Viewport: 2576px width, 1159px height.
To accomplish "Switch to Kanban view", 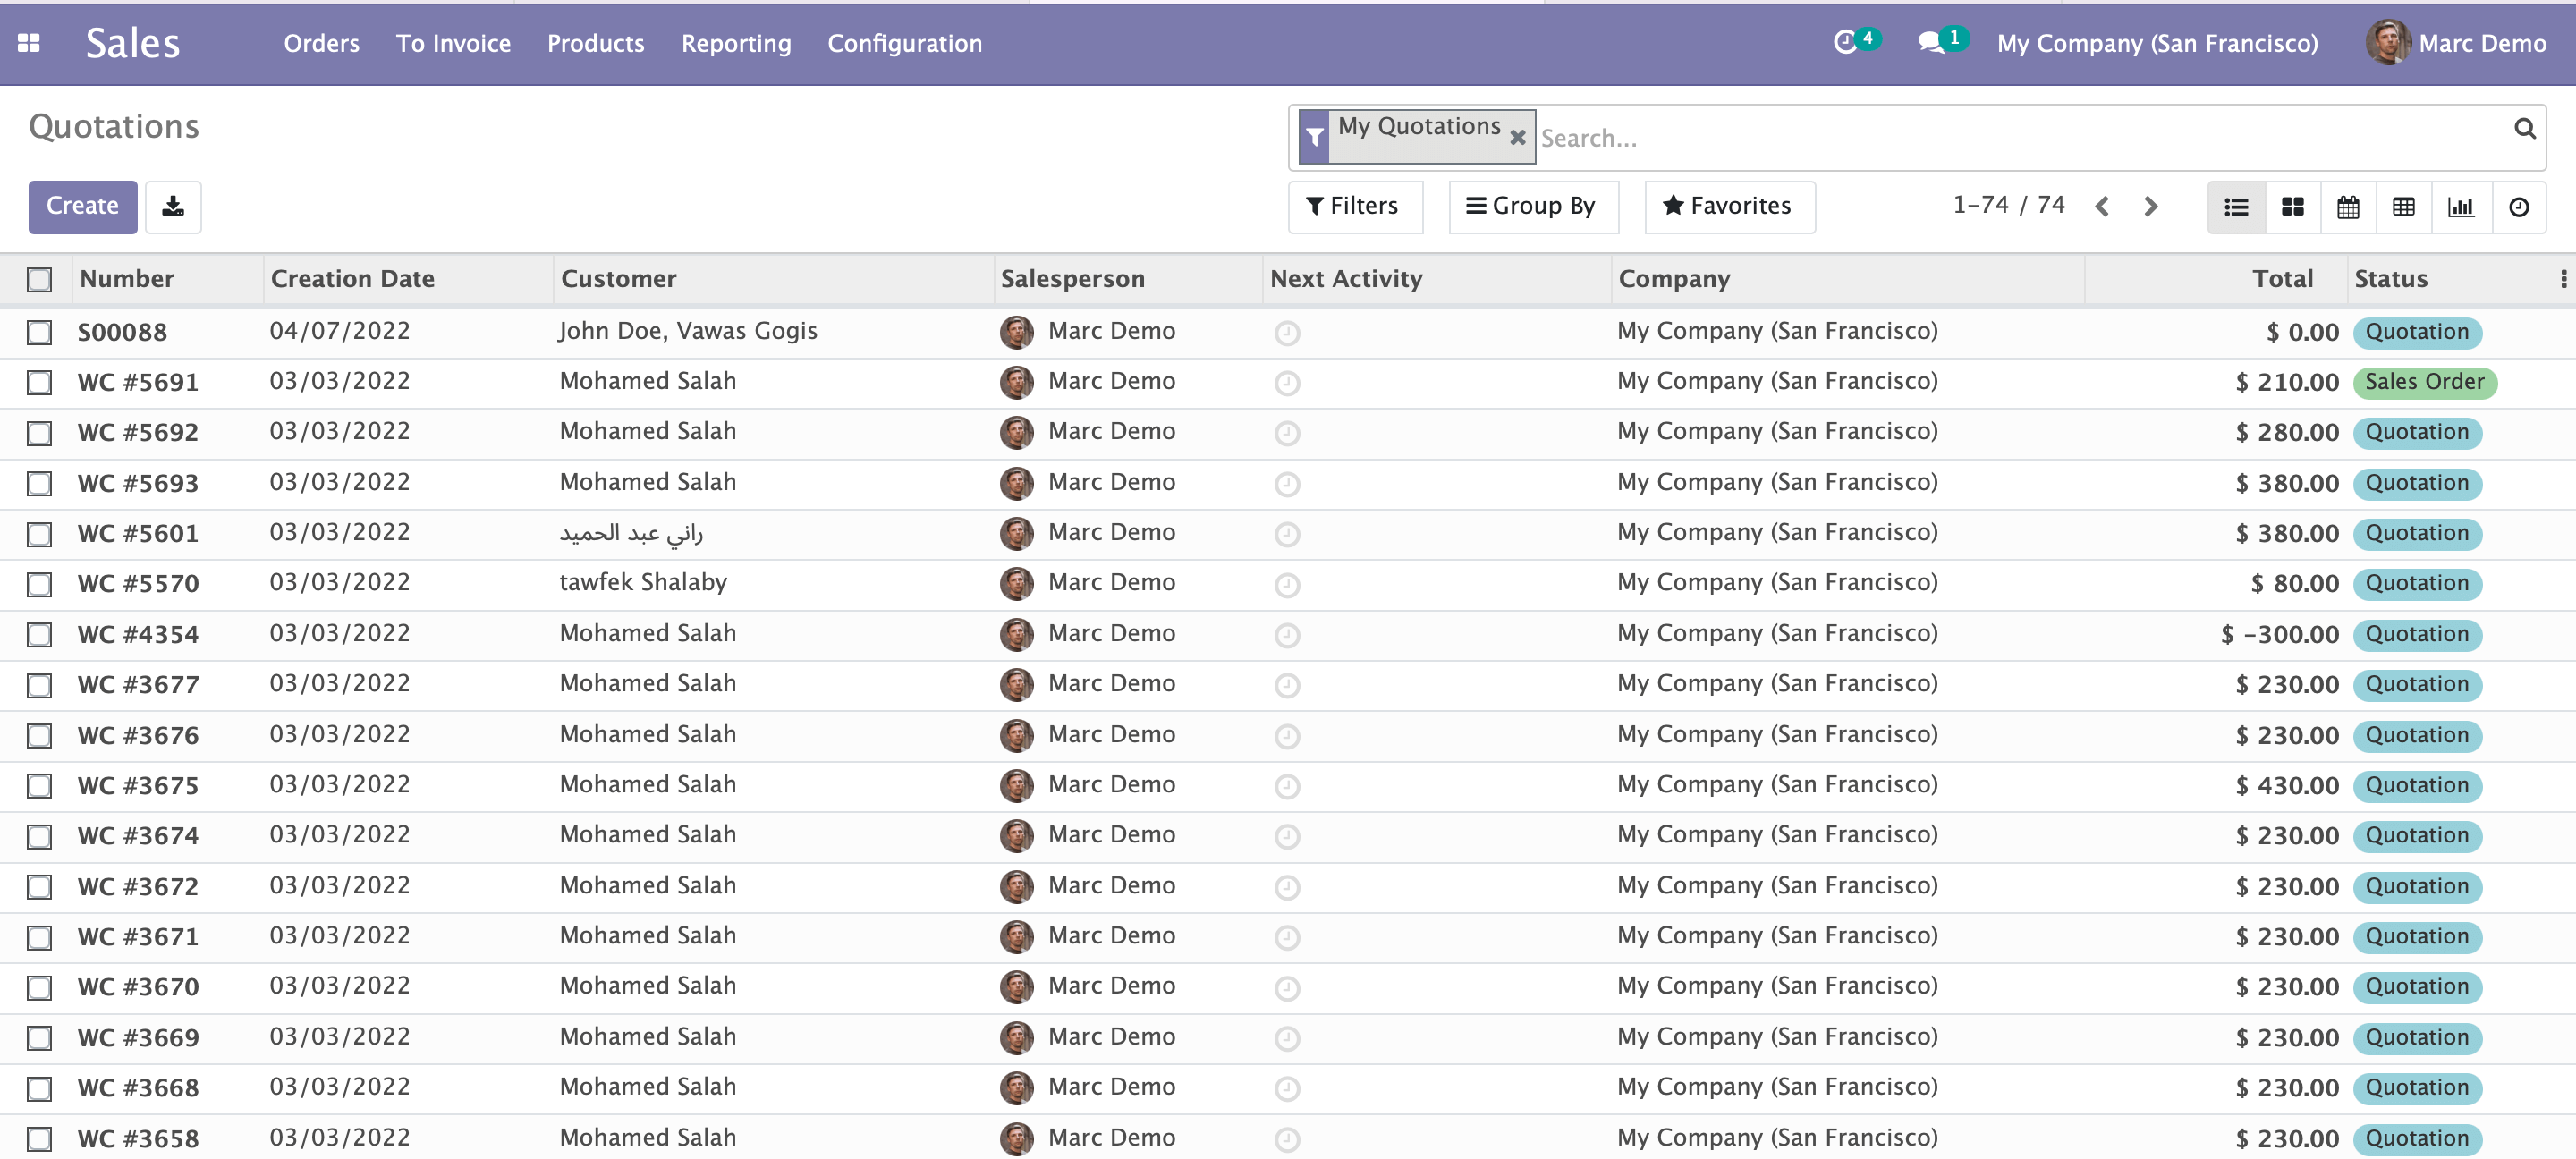I will 2292,207.
